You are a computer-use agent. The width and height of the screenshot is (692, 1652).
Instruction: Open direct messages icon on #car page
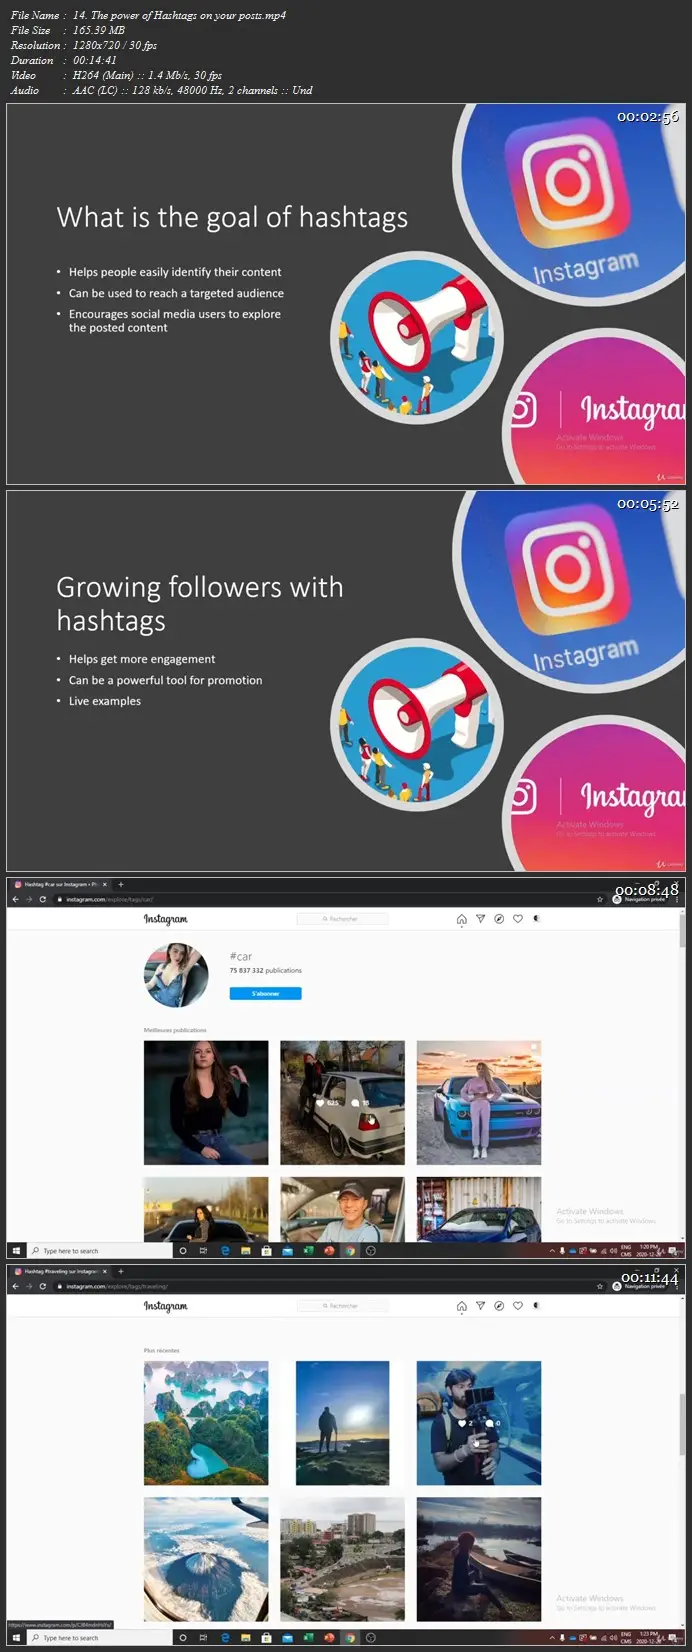pos(480,919)
